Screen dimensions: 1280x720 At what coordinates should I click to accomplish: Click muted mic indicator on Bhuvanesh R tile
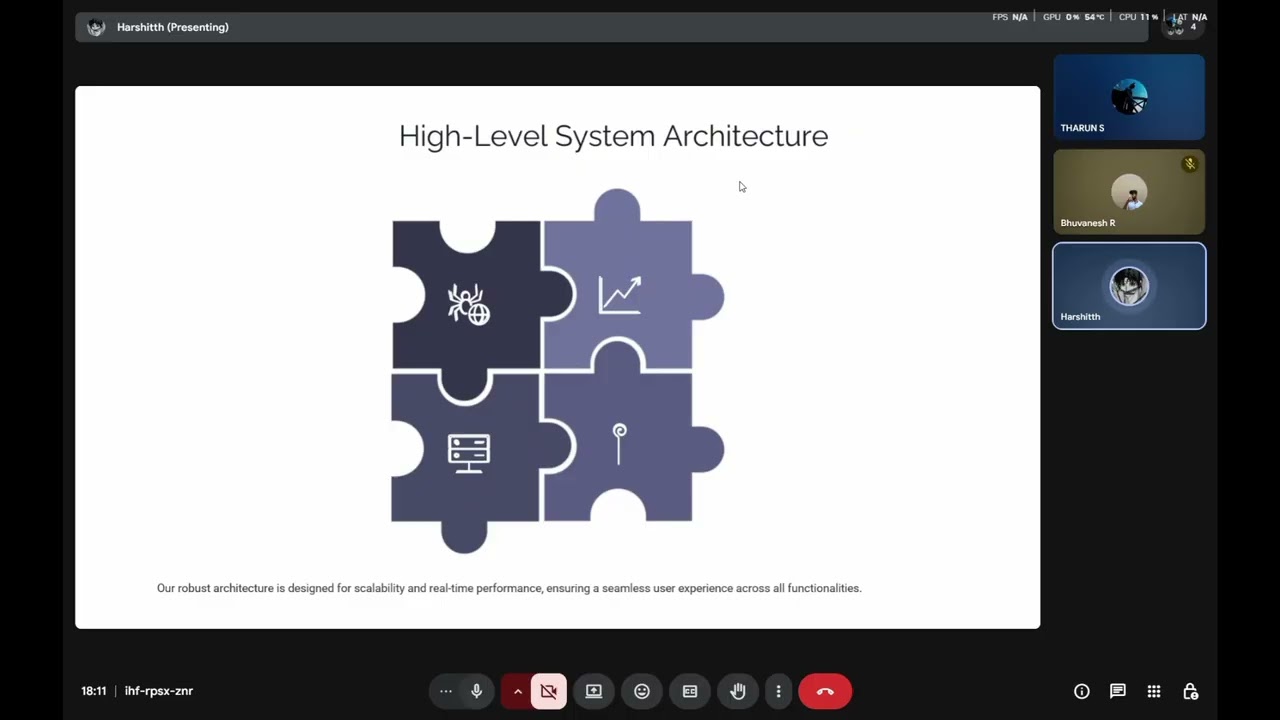1189,164
